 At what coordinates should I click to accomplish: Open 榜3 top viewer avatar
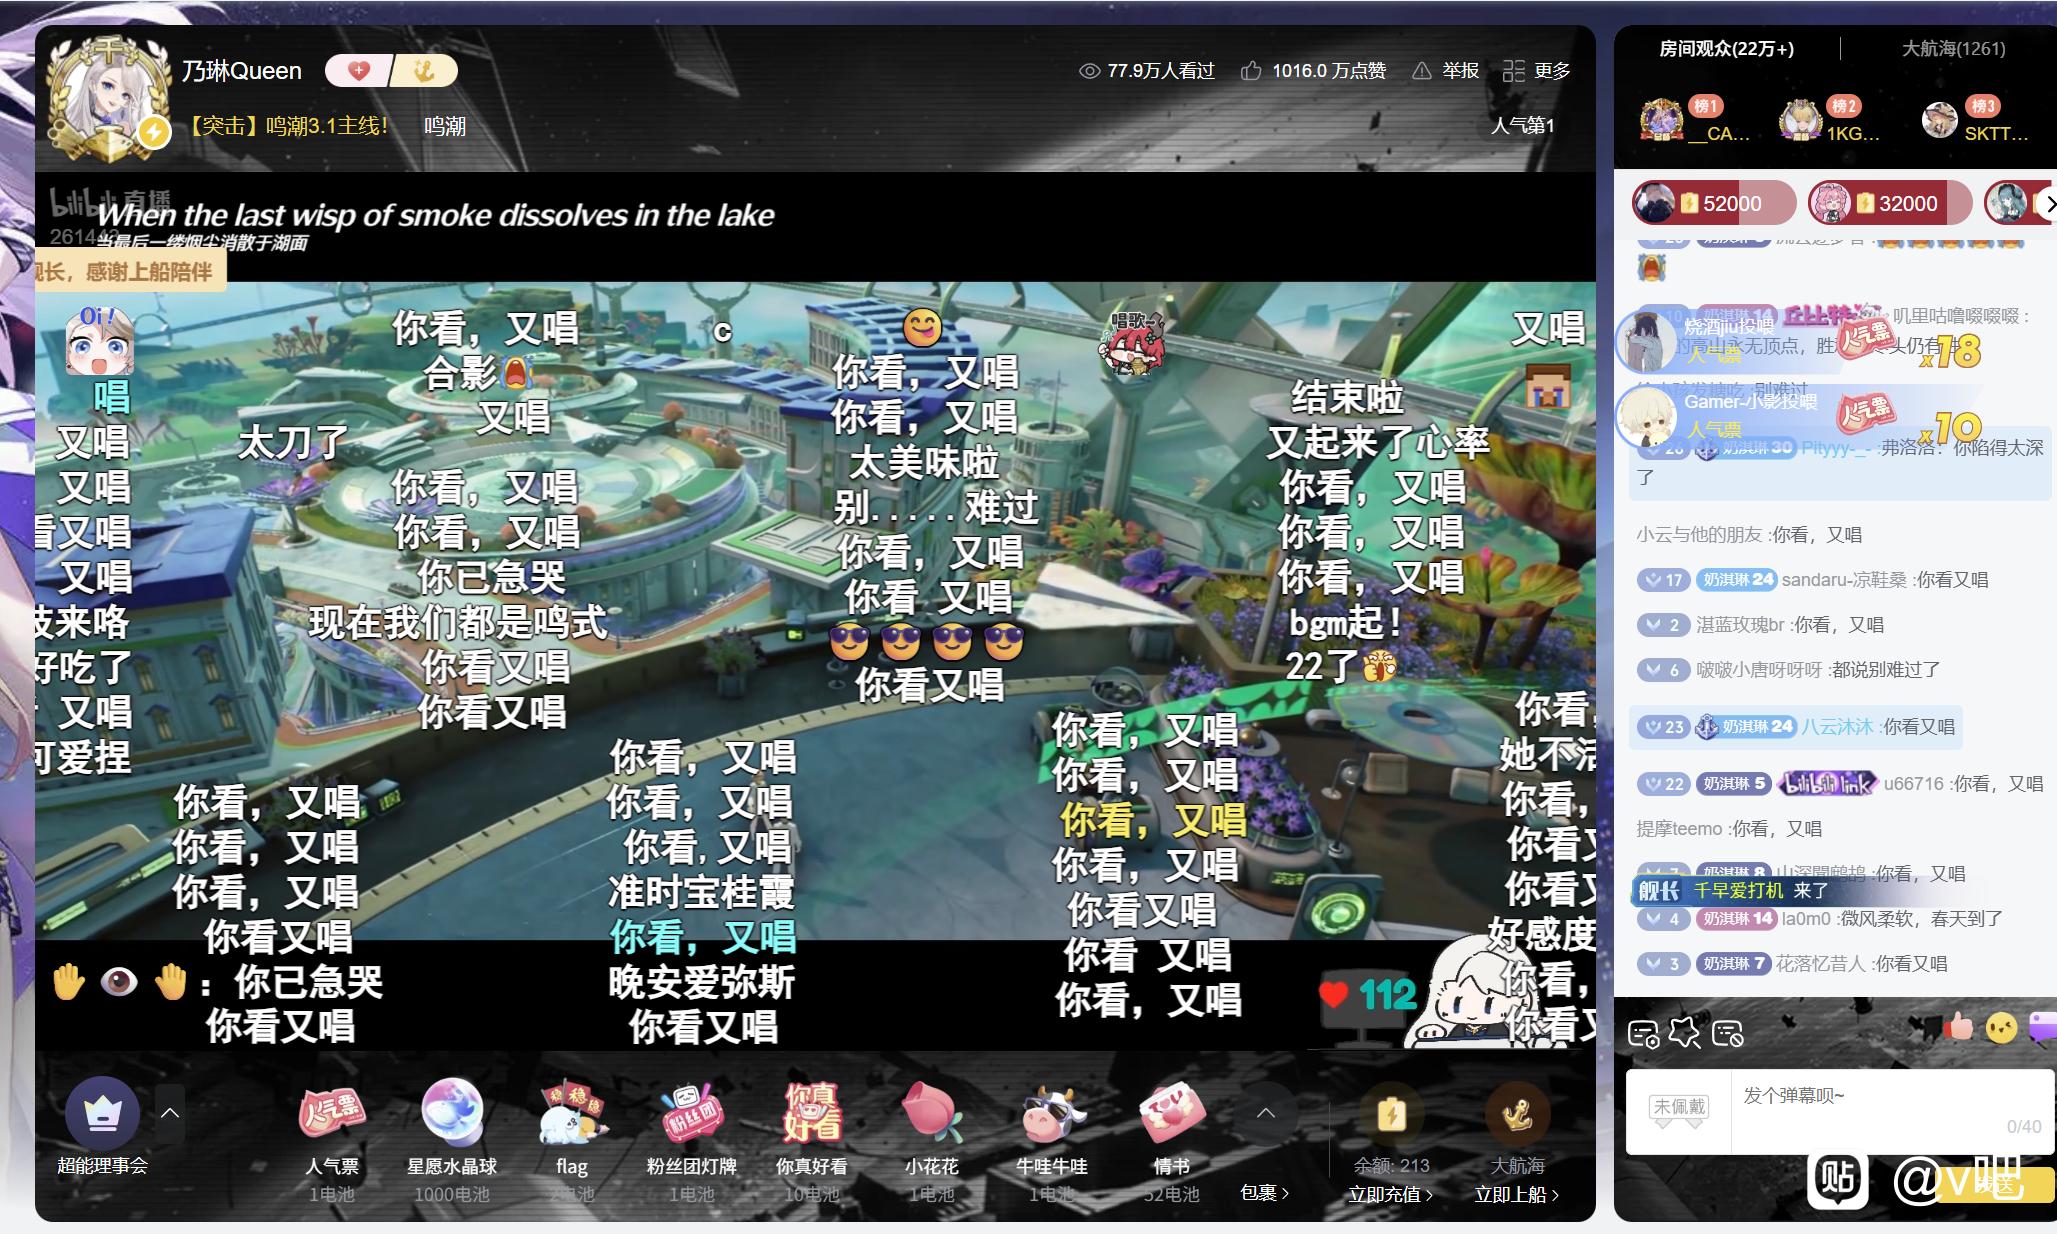(1940, 120)
